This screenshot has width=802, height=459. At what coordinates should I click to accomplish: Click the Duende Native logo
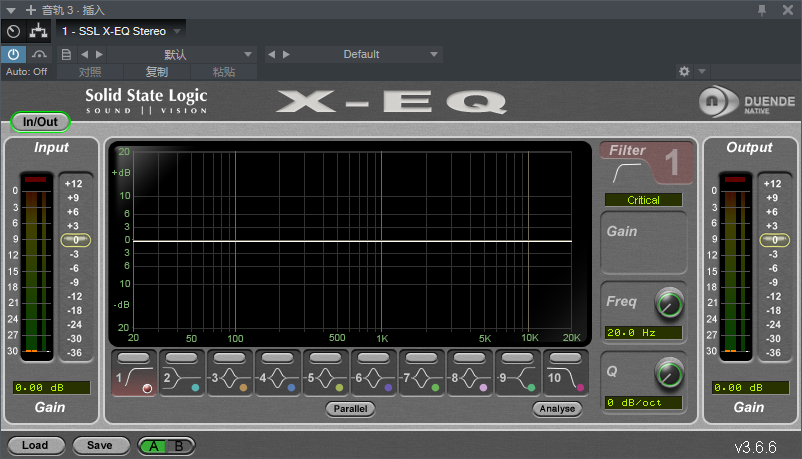point(746,101)
